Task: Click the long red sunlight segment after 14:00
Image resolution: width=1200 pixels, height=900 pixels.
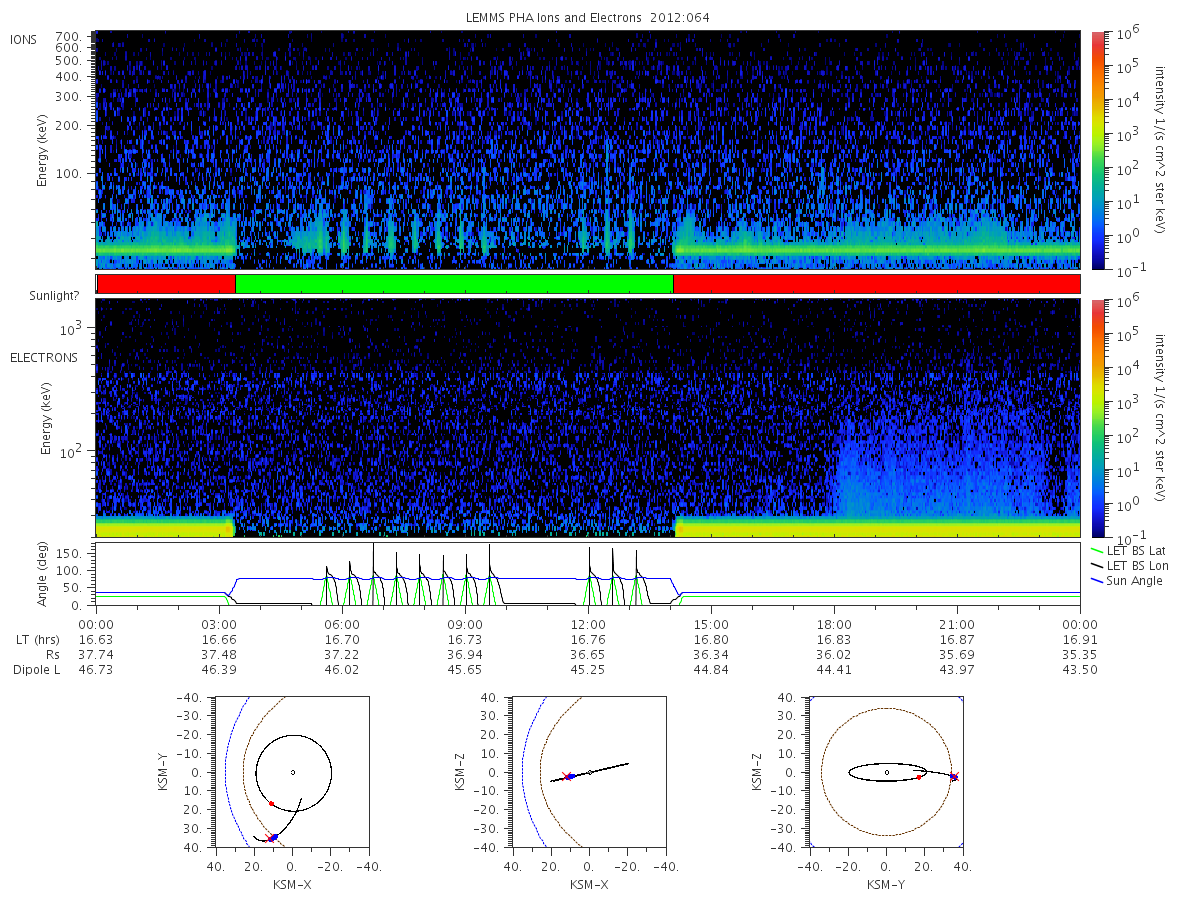Action: click(x=877, y=284)
